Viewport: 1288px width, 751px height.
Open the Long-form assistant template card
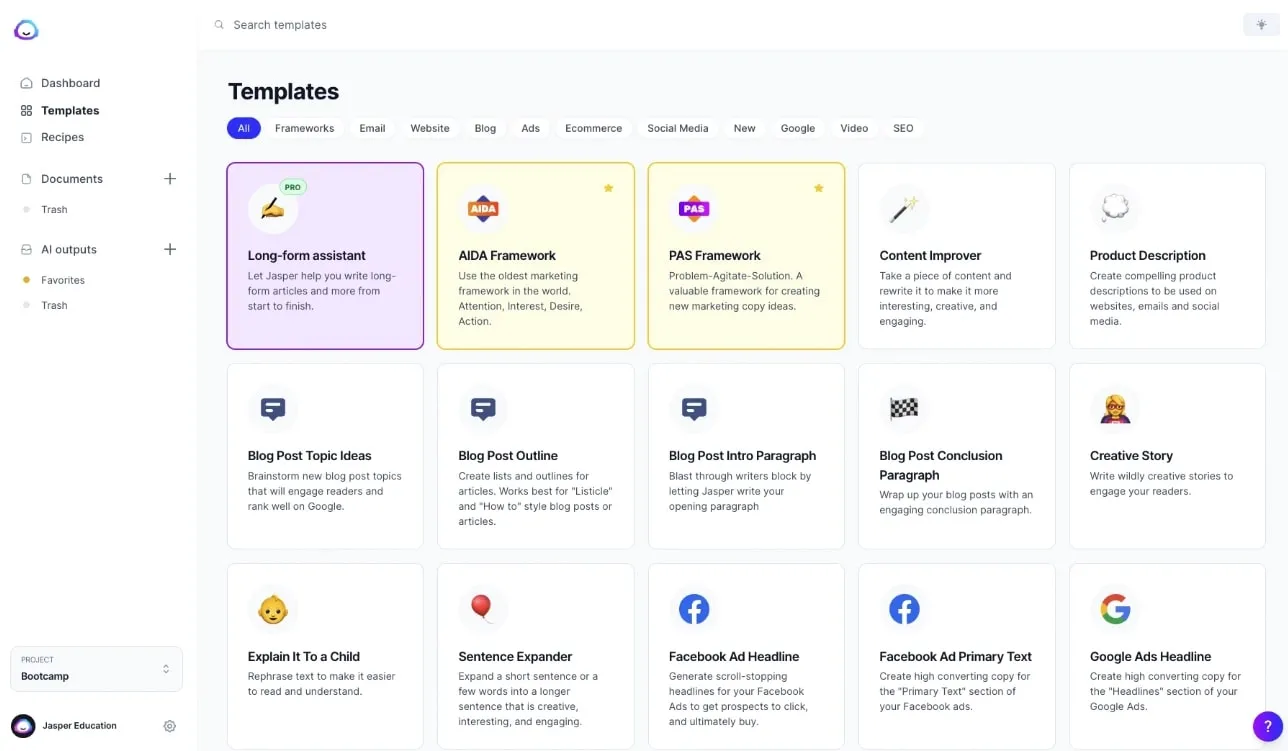click(x=325, y=256)
